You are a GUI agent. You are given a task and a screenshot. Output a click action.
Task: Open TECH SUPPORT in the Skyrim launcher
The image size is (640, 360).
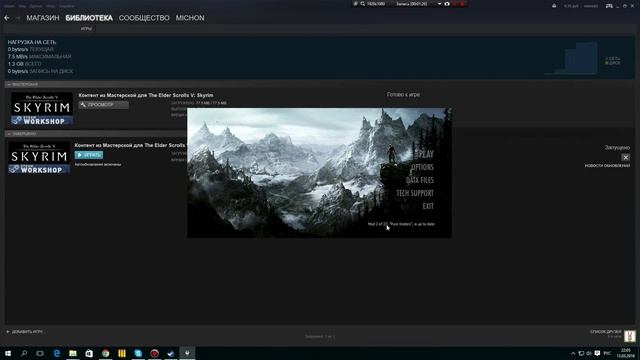[415, 193]
